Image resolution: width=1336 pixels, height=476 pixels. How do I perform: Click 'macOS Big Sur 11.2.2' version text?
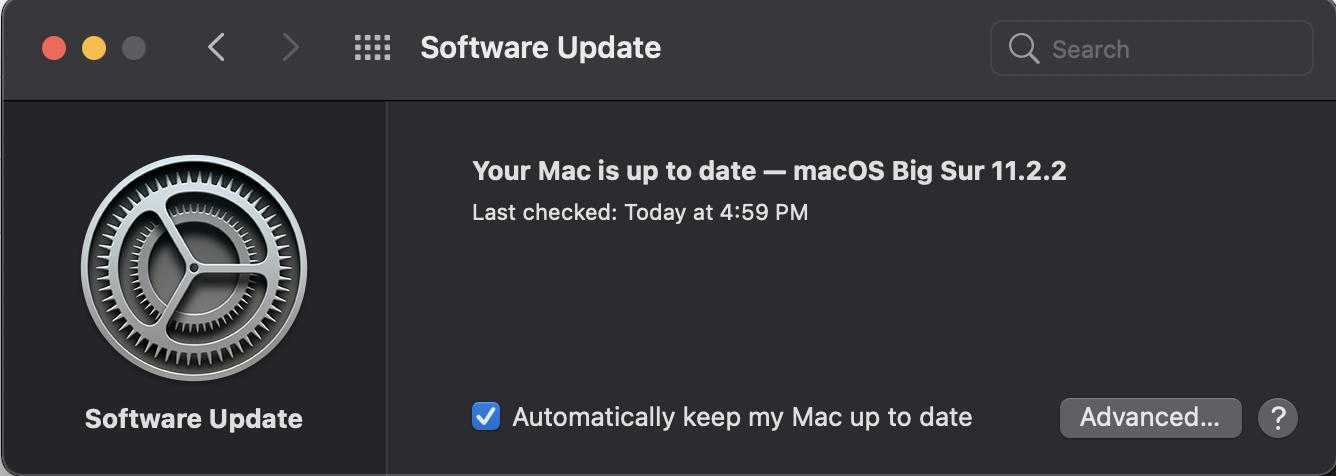point(930,171)
